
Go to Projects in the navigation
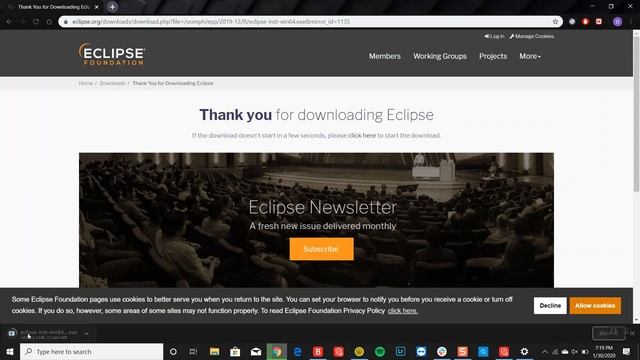[493, 56]
